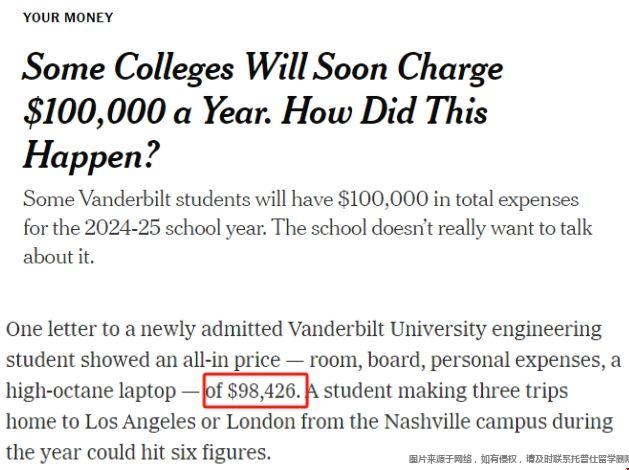629x470 pixels.
Task: Click the headline 'Some Colleges Will Soon Charge'
Action: 263,68
